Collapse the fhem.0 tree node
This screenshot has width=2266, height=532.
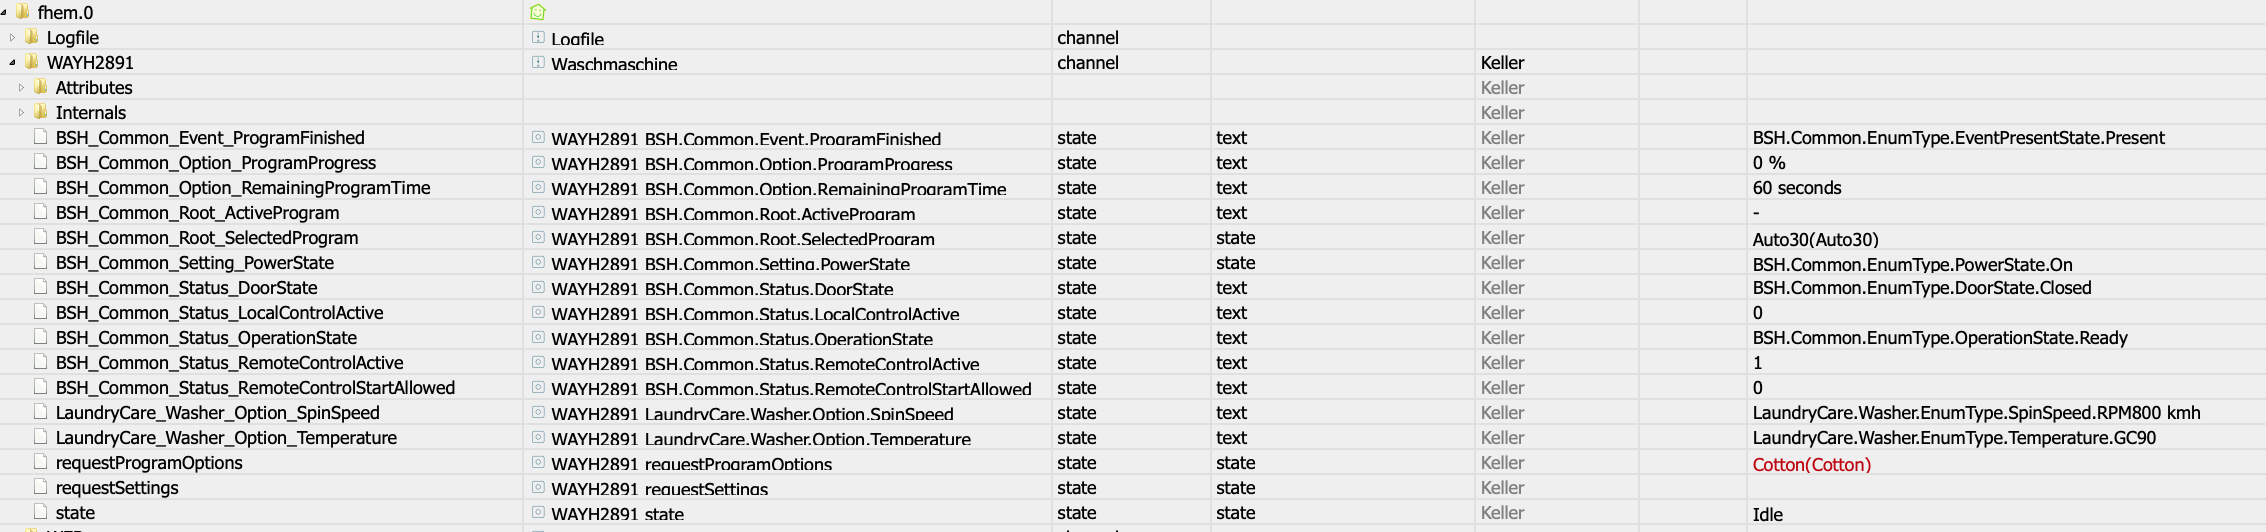[x=5, y=12]
